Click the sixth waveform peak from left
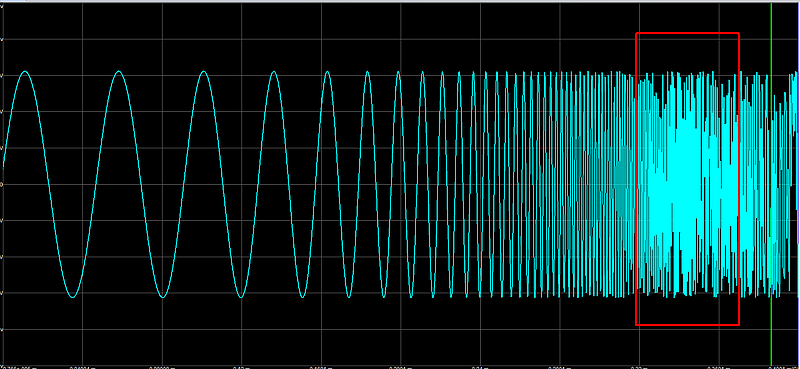 (x=367, y=72)
